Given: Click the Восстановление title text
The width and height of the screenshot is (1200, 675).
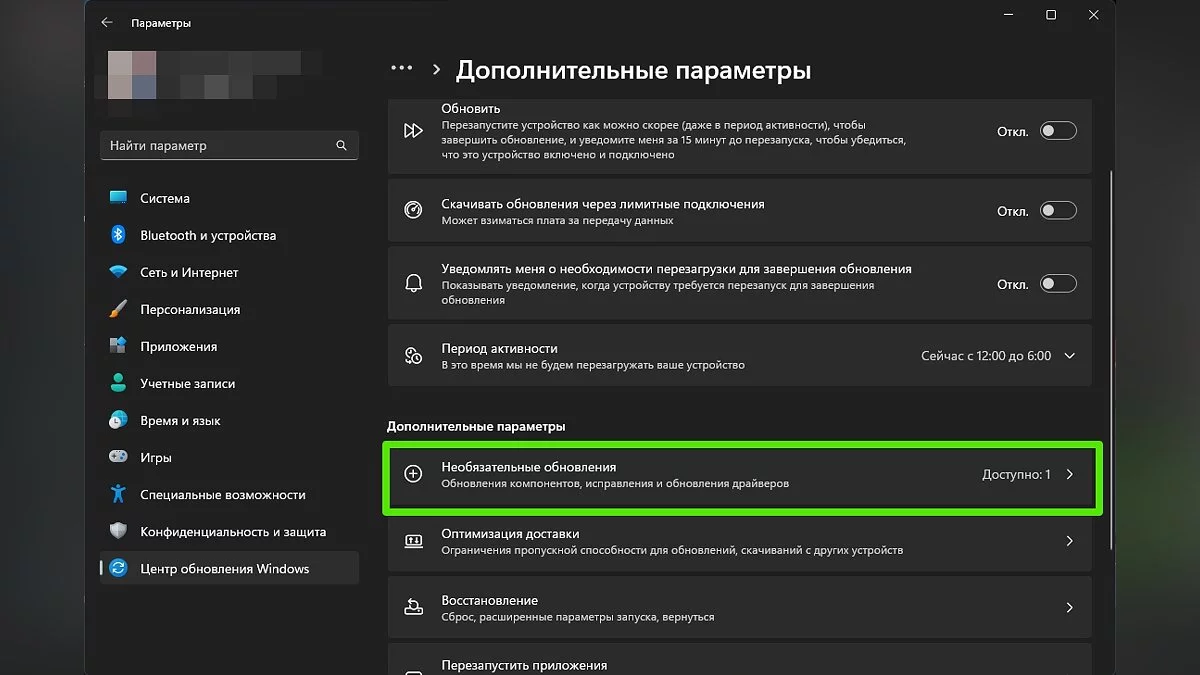Looking at the screenshot, I should click(490, 601).
